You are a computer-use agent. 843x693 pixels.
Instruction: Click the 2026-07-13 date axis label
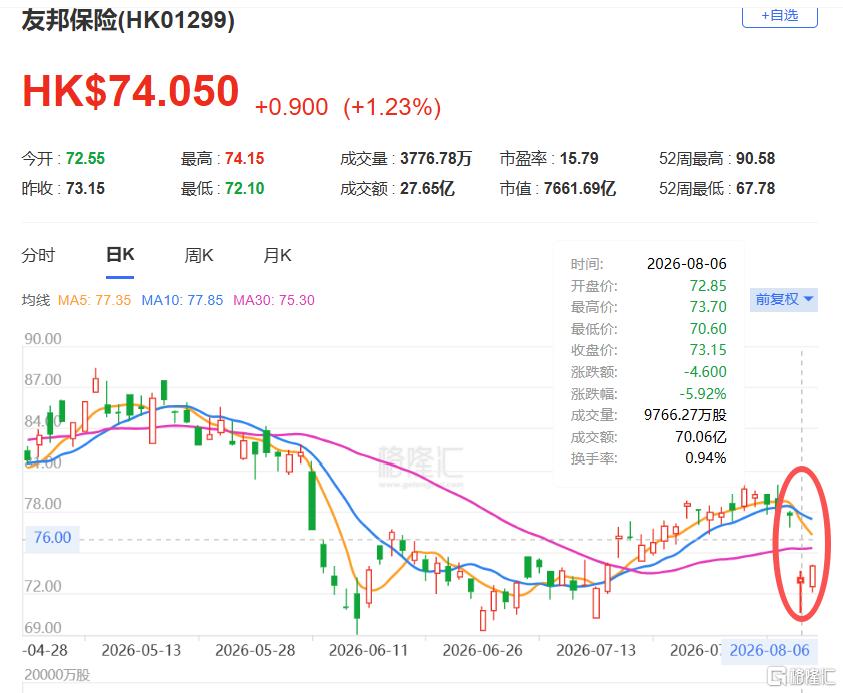596,651
